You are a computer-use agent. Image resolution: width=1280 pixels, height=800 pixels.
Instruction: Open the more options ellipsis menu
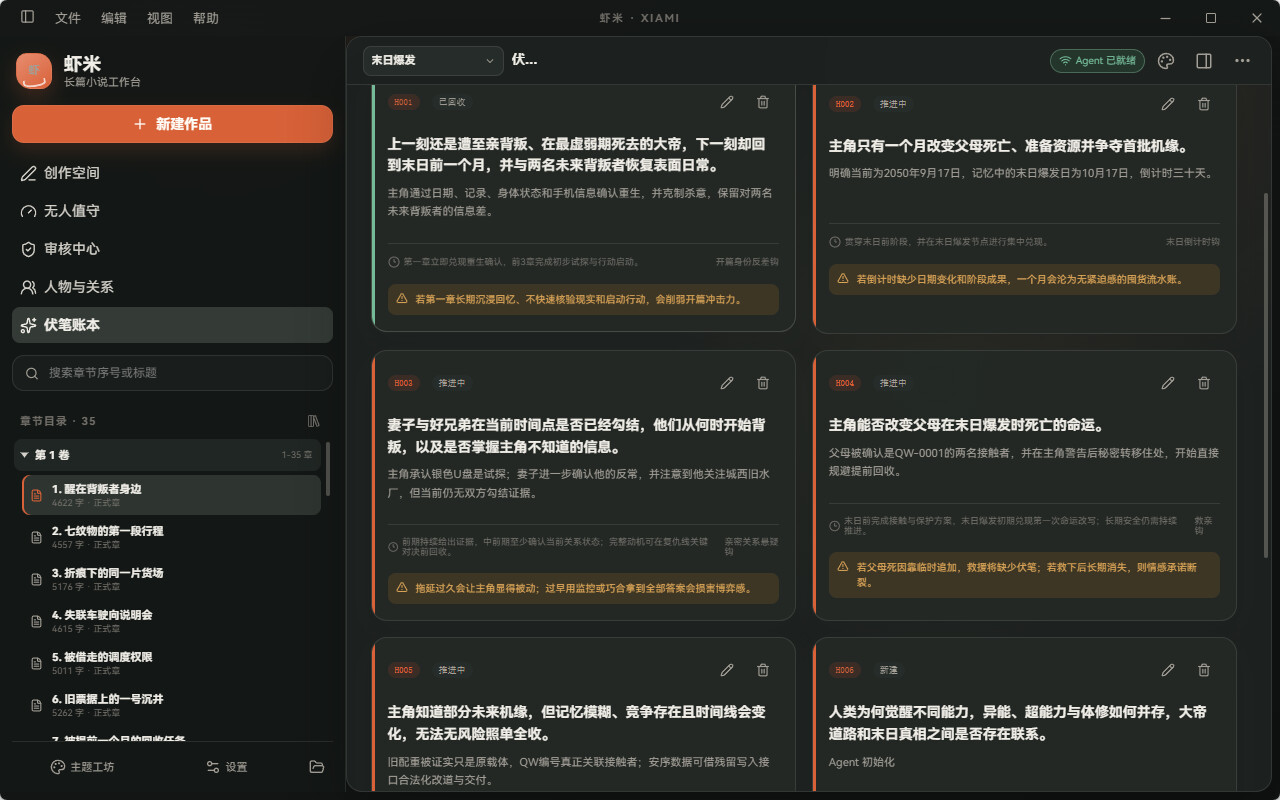pos(1242,61)
